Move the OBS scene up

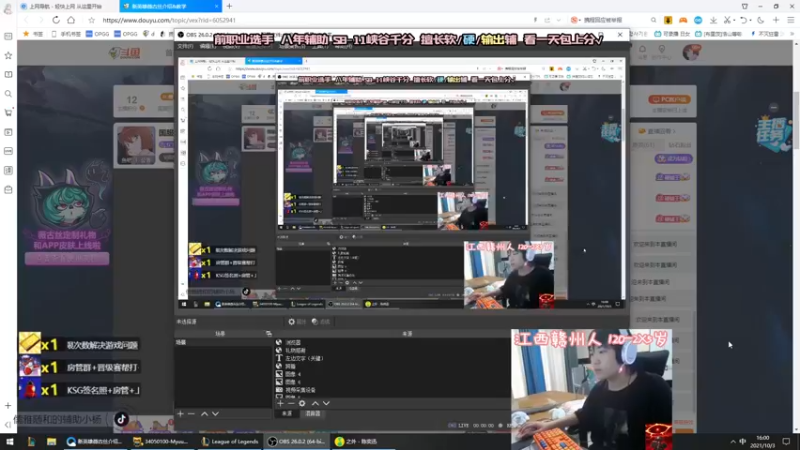[204, 414]
